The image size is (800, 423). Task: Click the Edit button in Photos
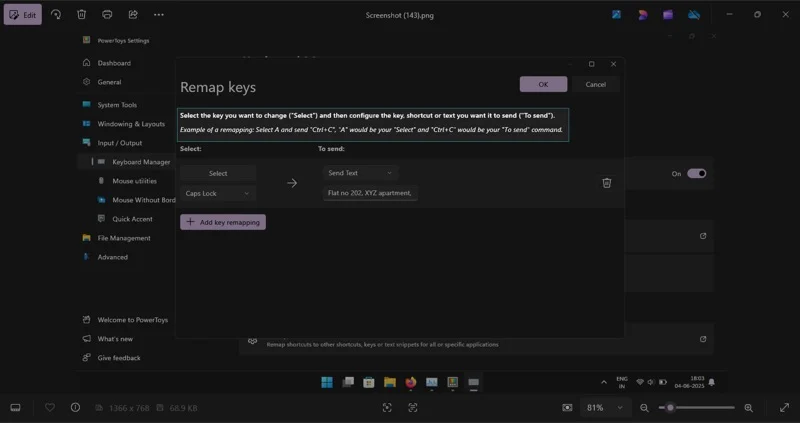pyautogui.click(x=23, y=15)
